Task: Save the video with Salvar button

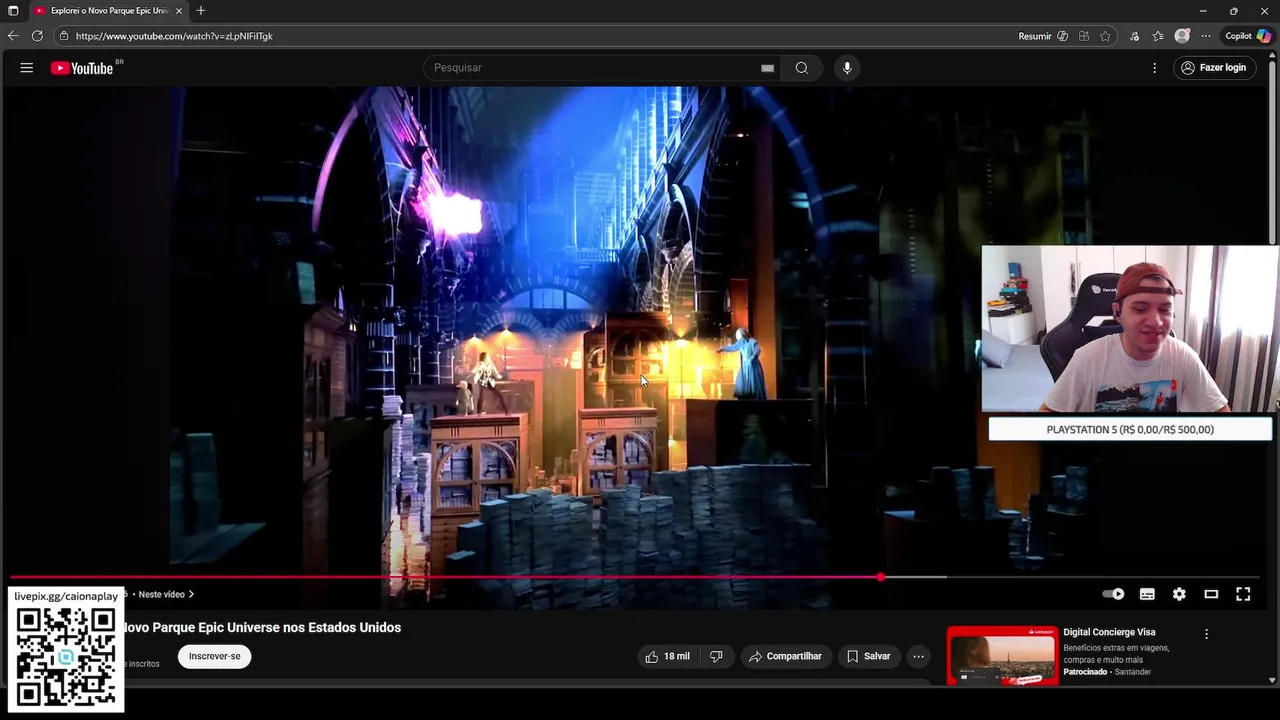Action: coord(868,656)
